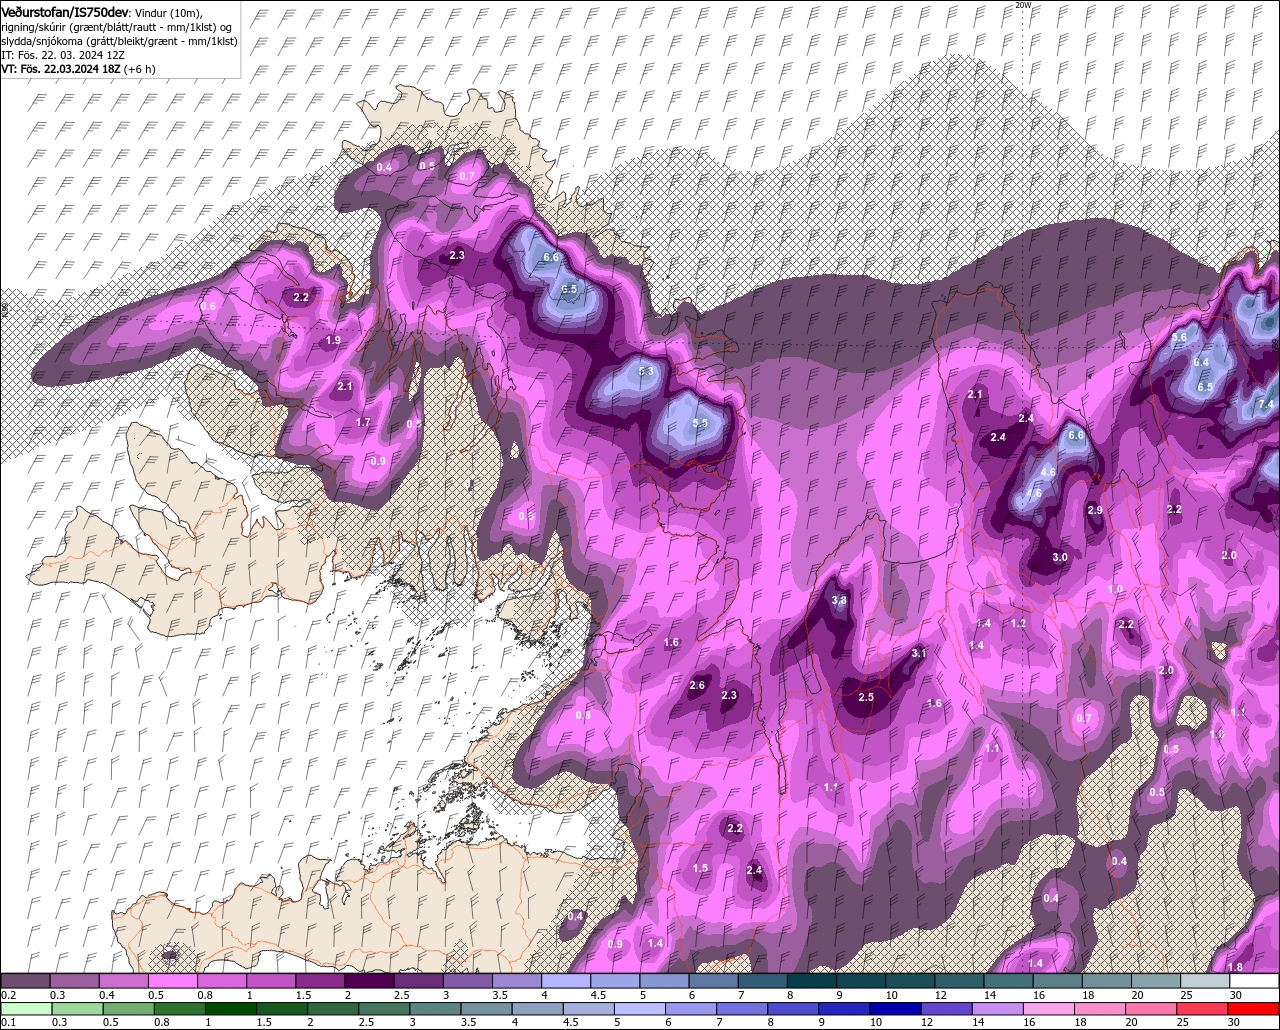
Task: Click the 7.4 precipitation value on the map
Action: [x=1265, y=404]
